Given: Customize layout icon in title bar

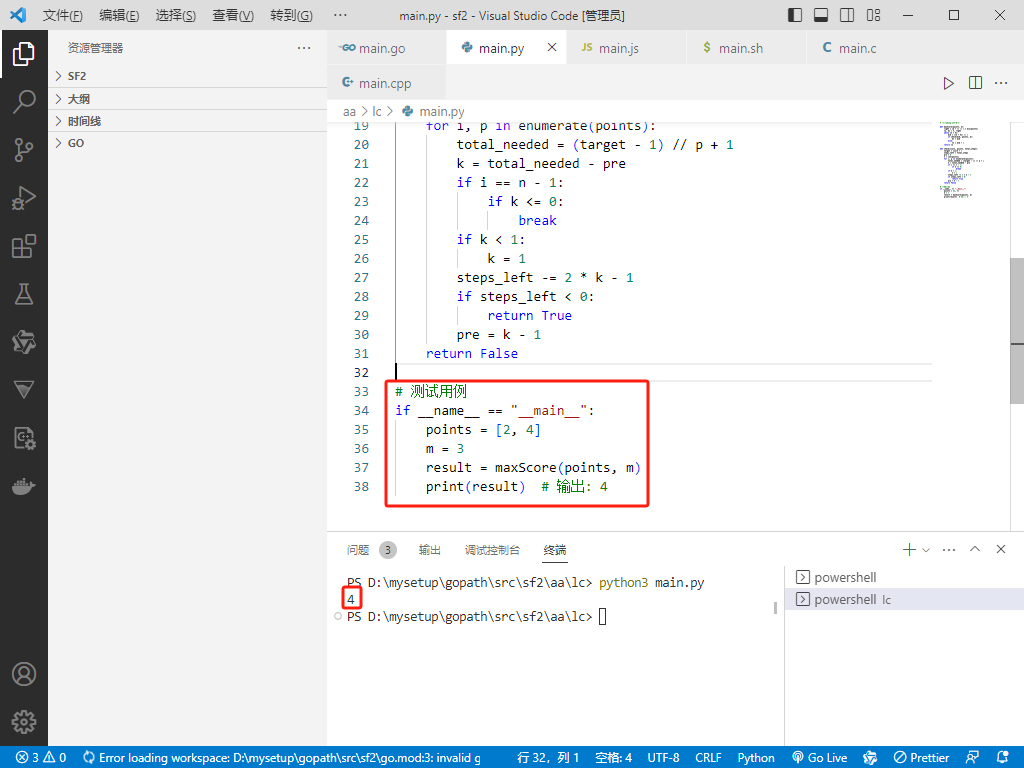Looking at the screenshot, I should 873,15.
